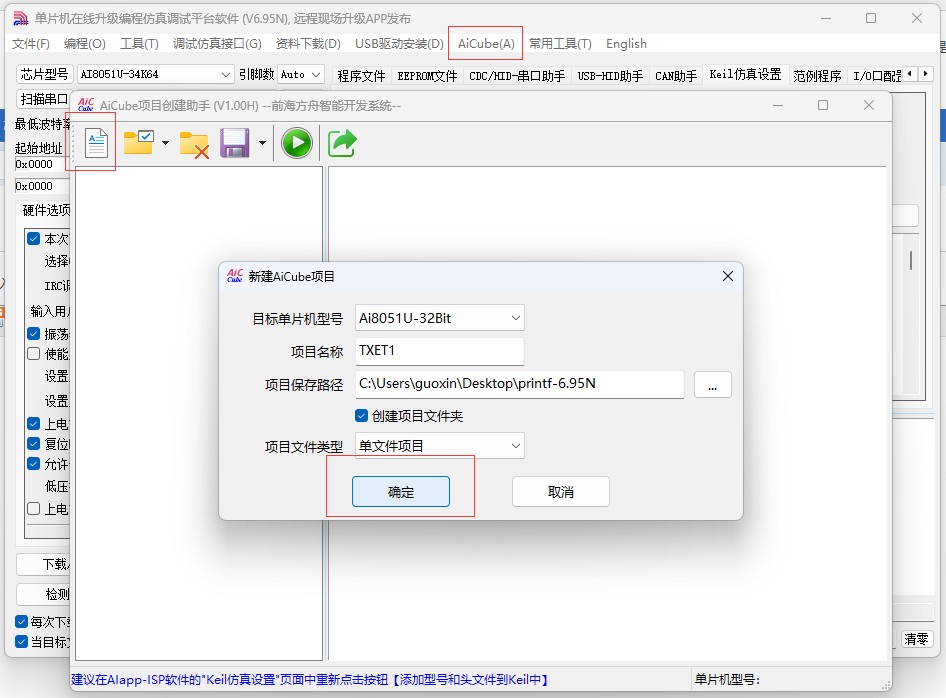Switch to the CDC/HID-串口助手 tab
The width and height of the screenshot is (946, 698).
[x=517, y=76]
